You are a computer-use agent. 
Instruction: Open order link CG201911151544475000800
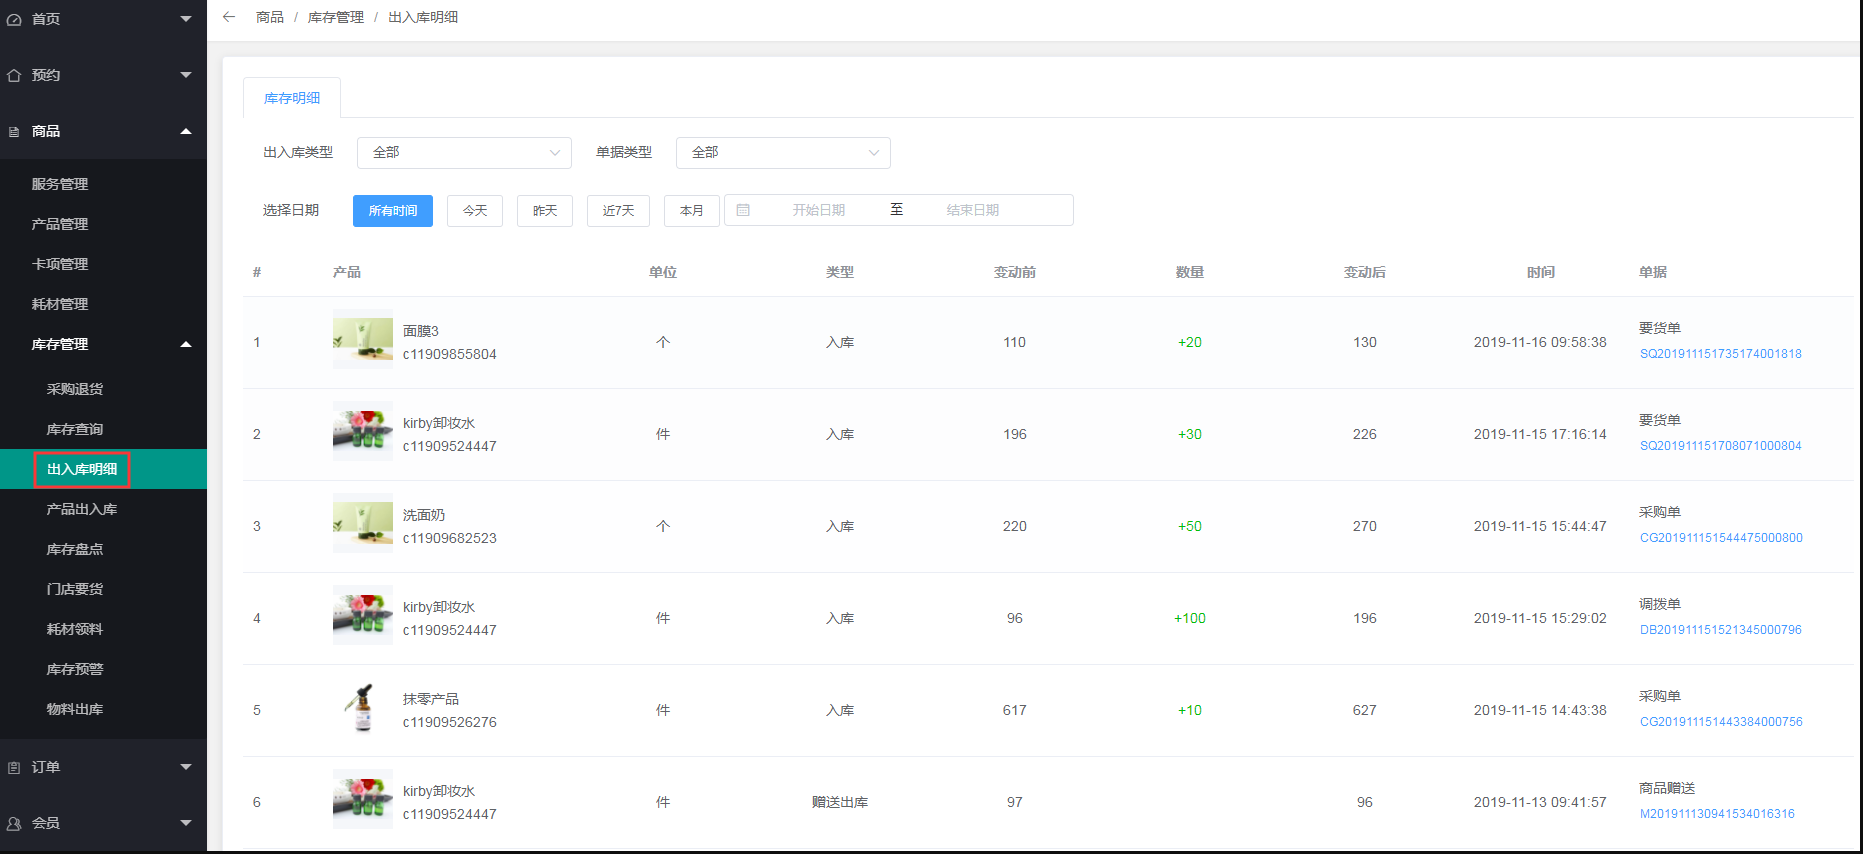[x=1721, y=538]
